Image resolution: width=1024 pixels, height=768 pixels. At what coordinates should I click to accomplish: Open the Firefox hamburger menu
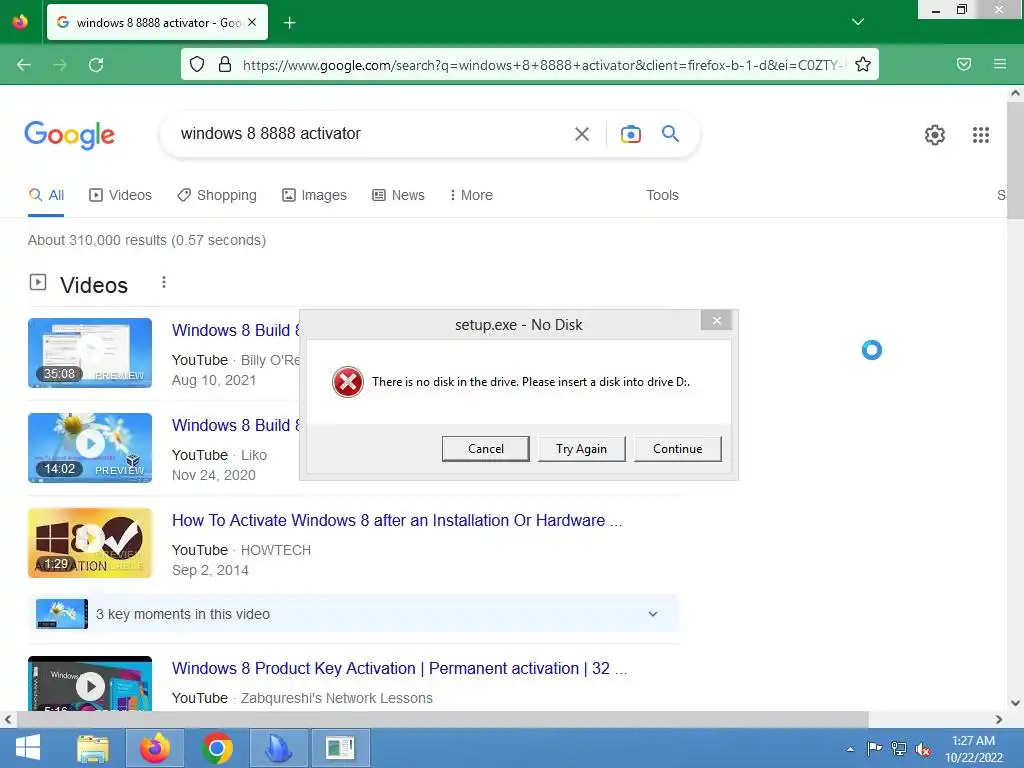1000,64
